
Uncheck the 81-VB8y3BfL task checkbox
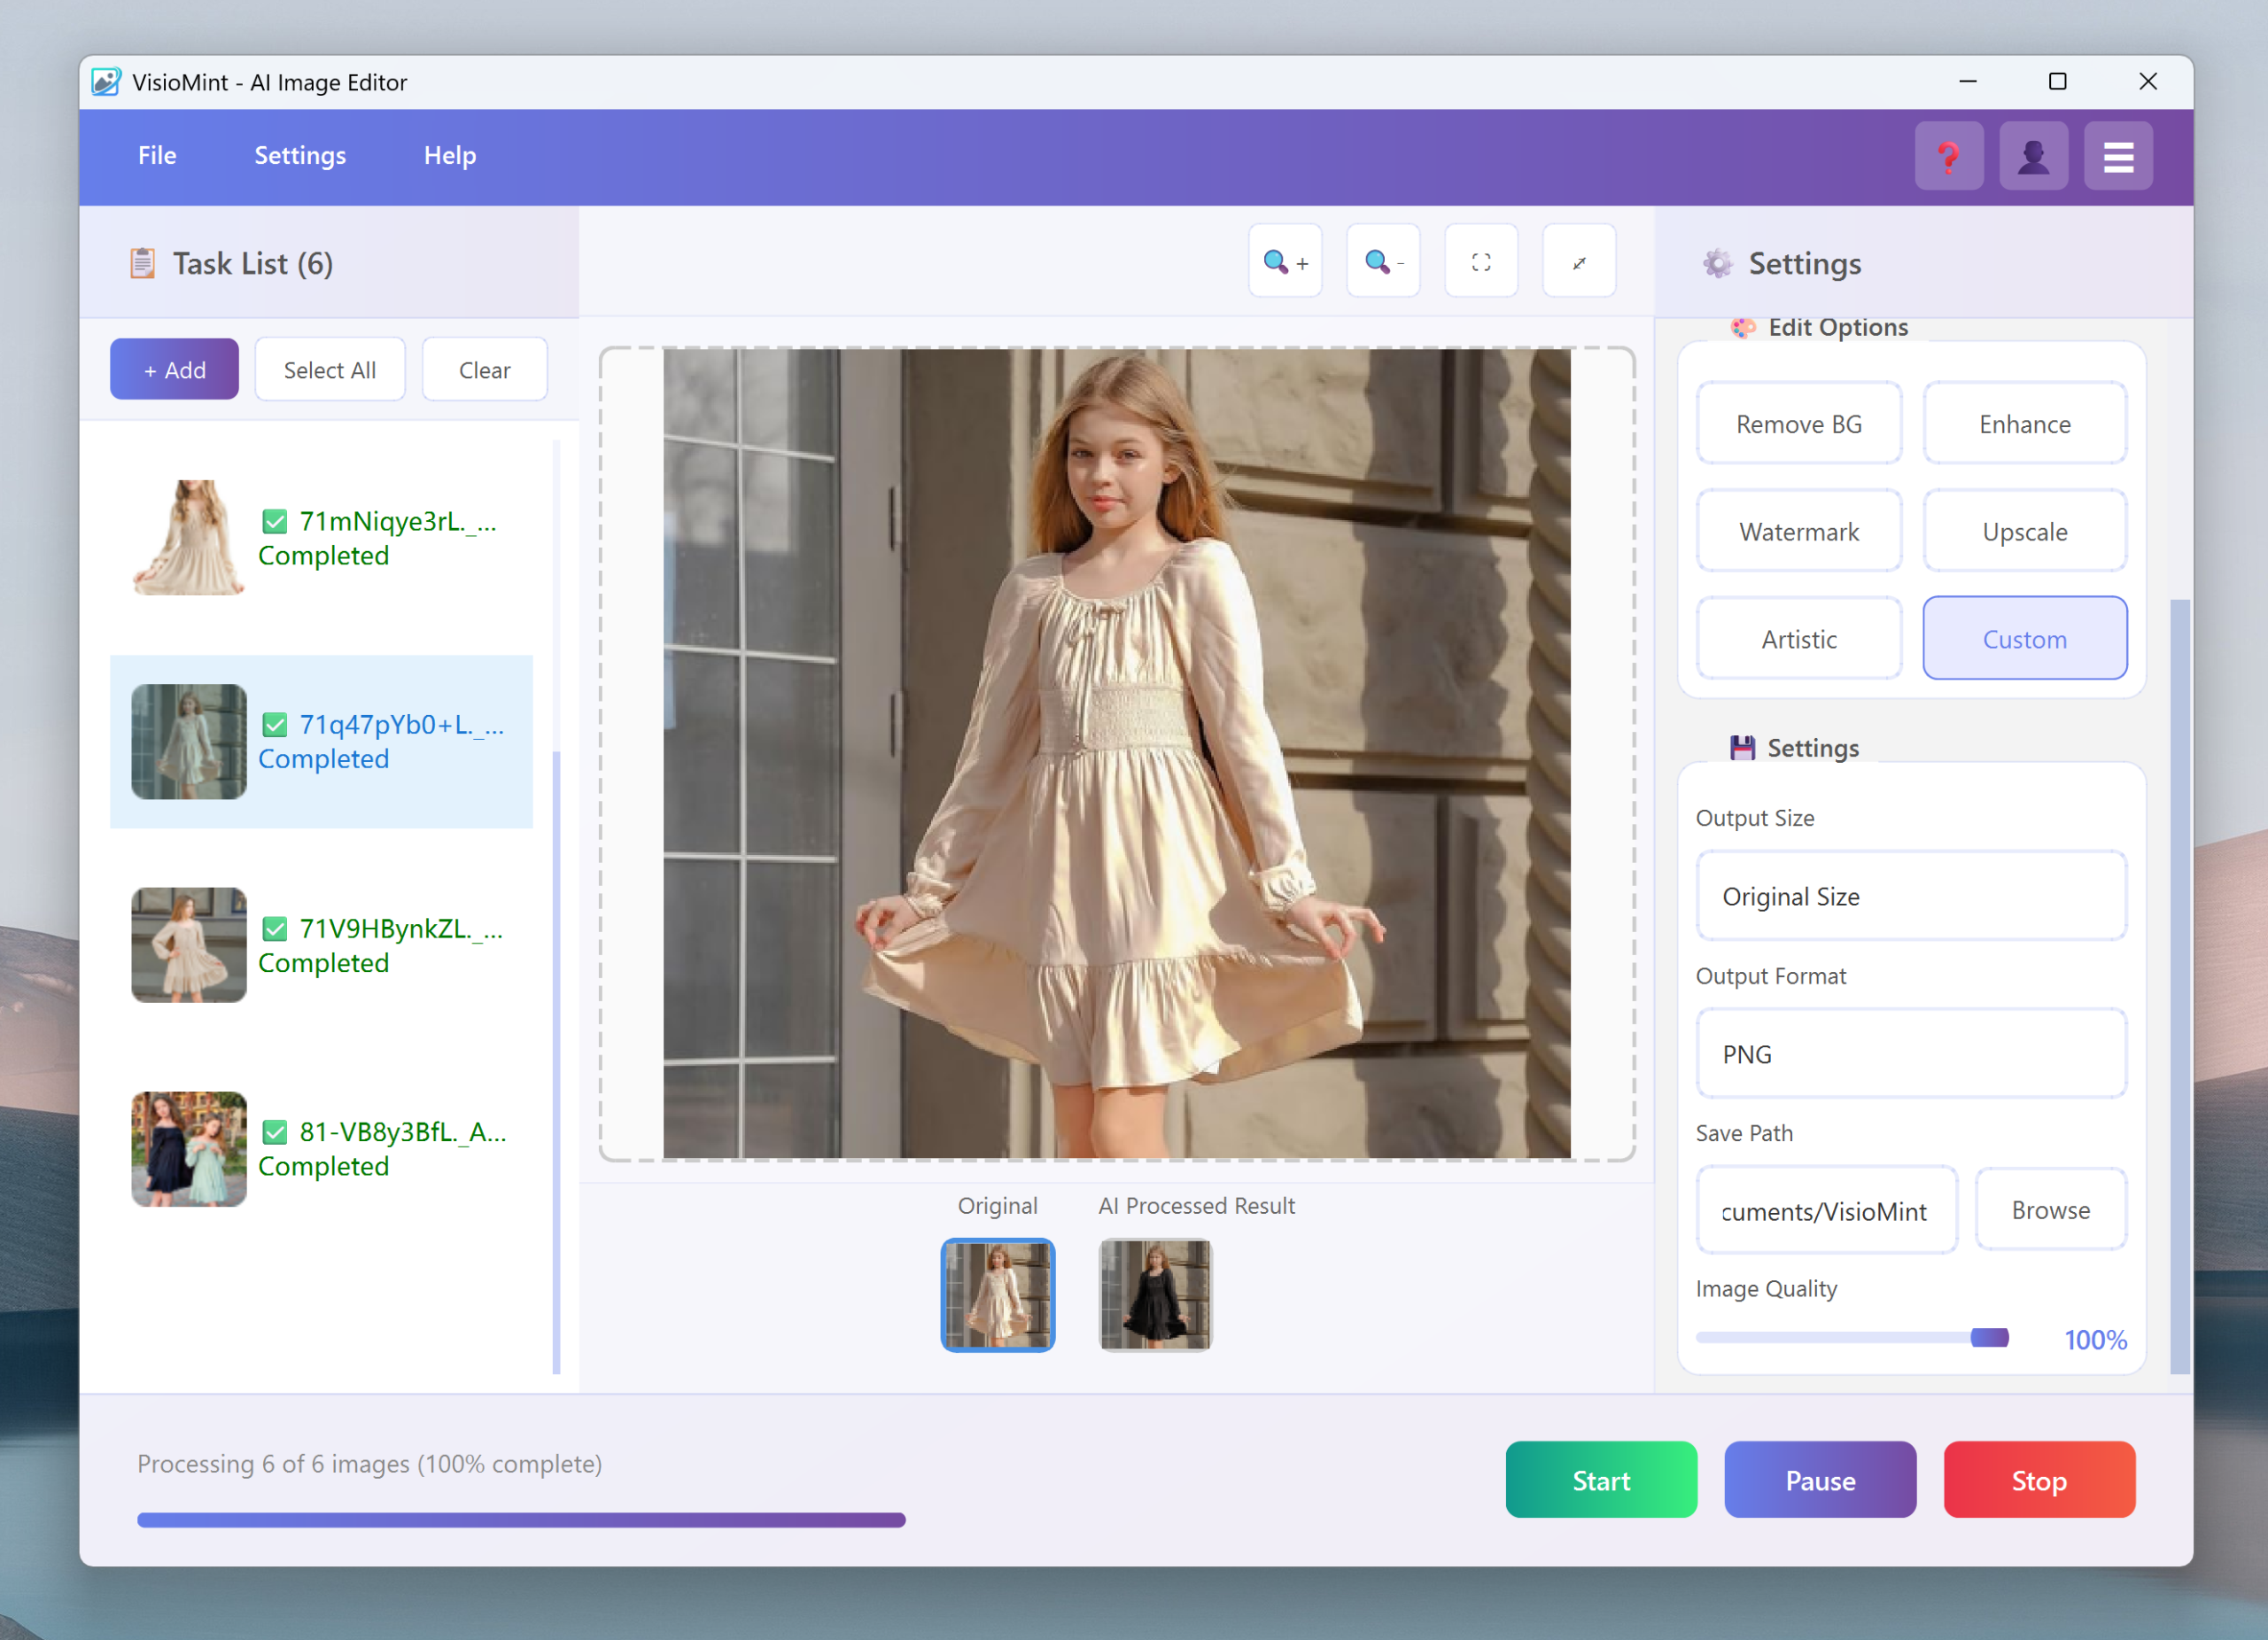275,1132
